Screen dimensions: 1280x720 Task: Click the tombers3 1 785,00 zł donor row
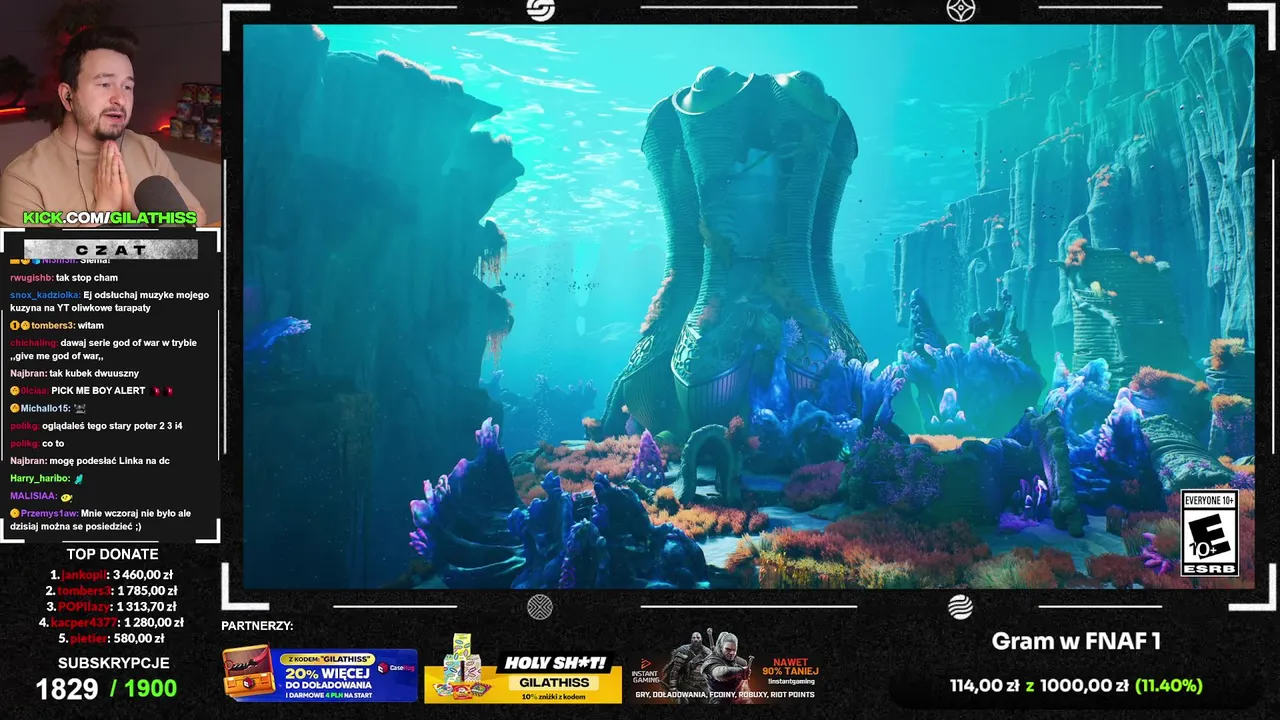(x=113, y=591)
